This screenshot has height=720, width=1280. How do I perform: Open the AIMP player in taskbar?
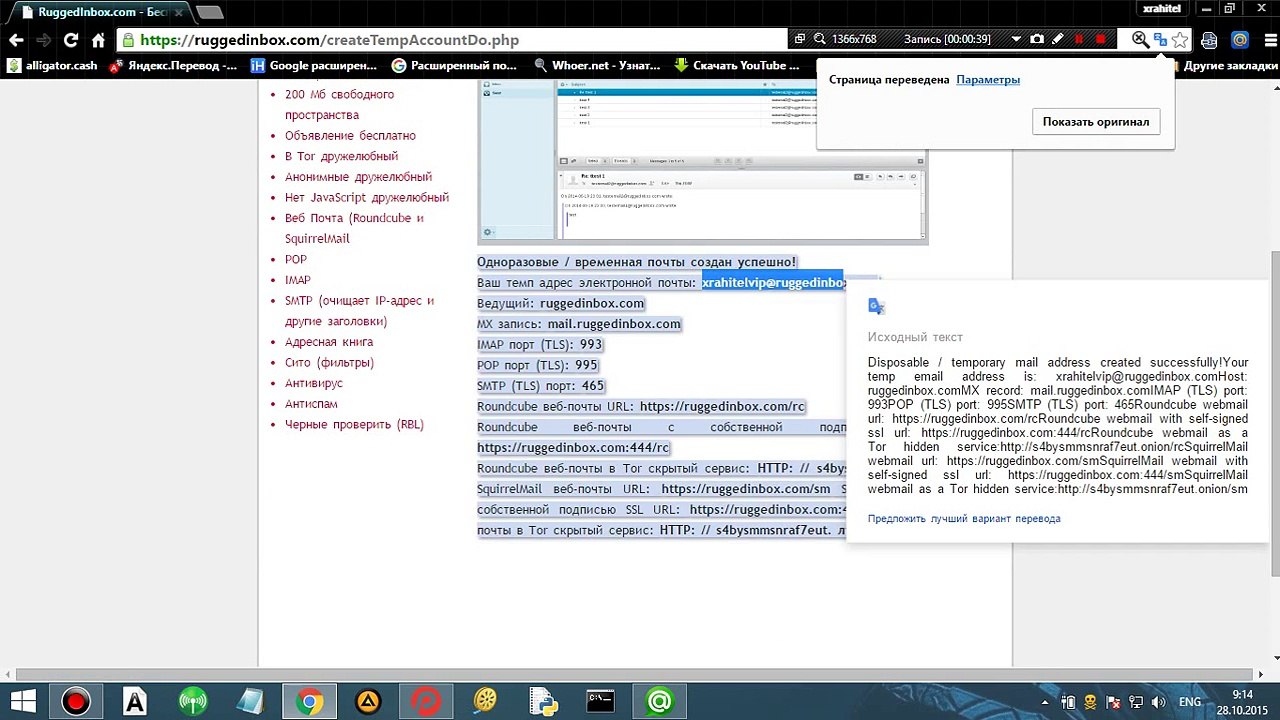(367, 702)
